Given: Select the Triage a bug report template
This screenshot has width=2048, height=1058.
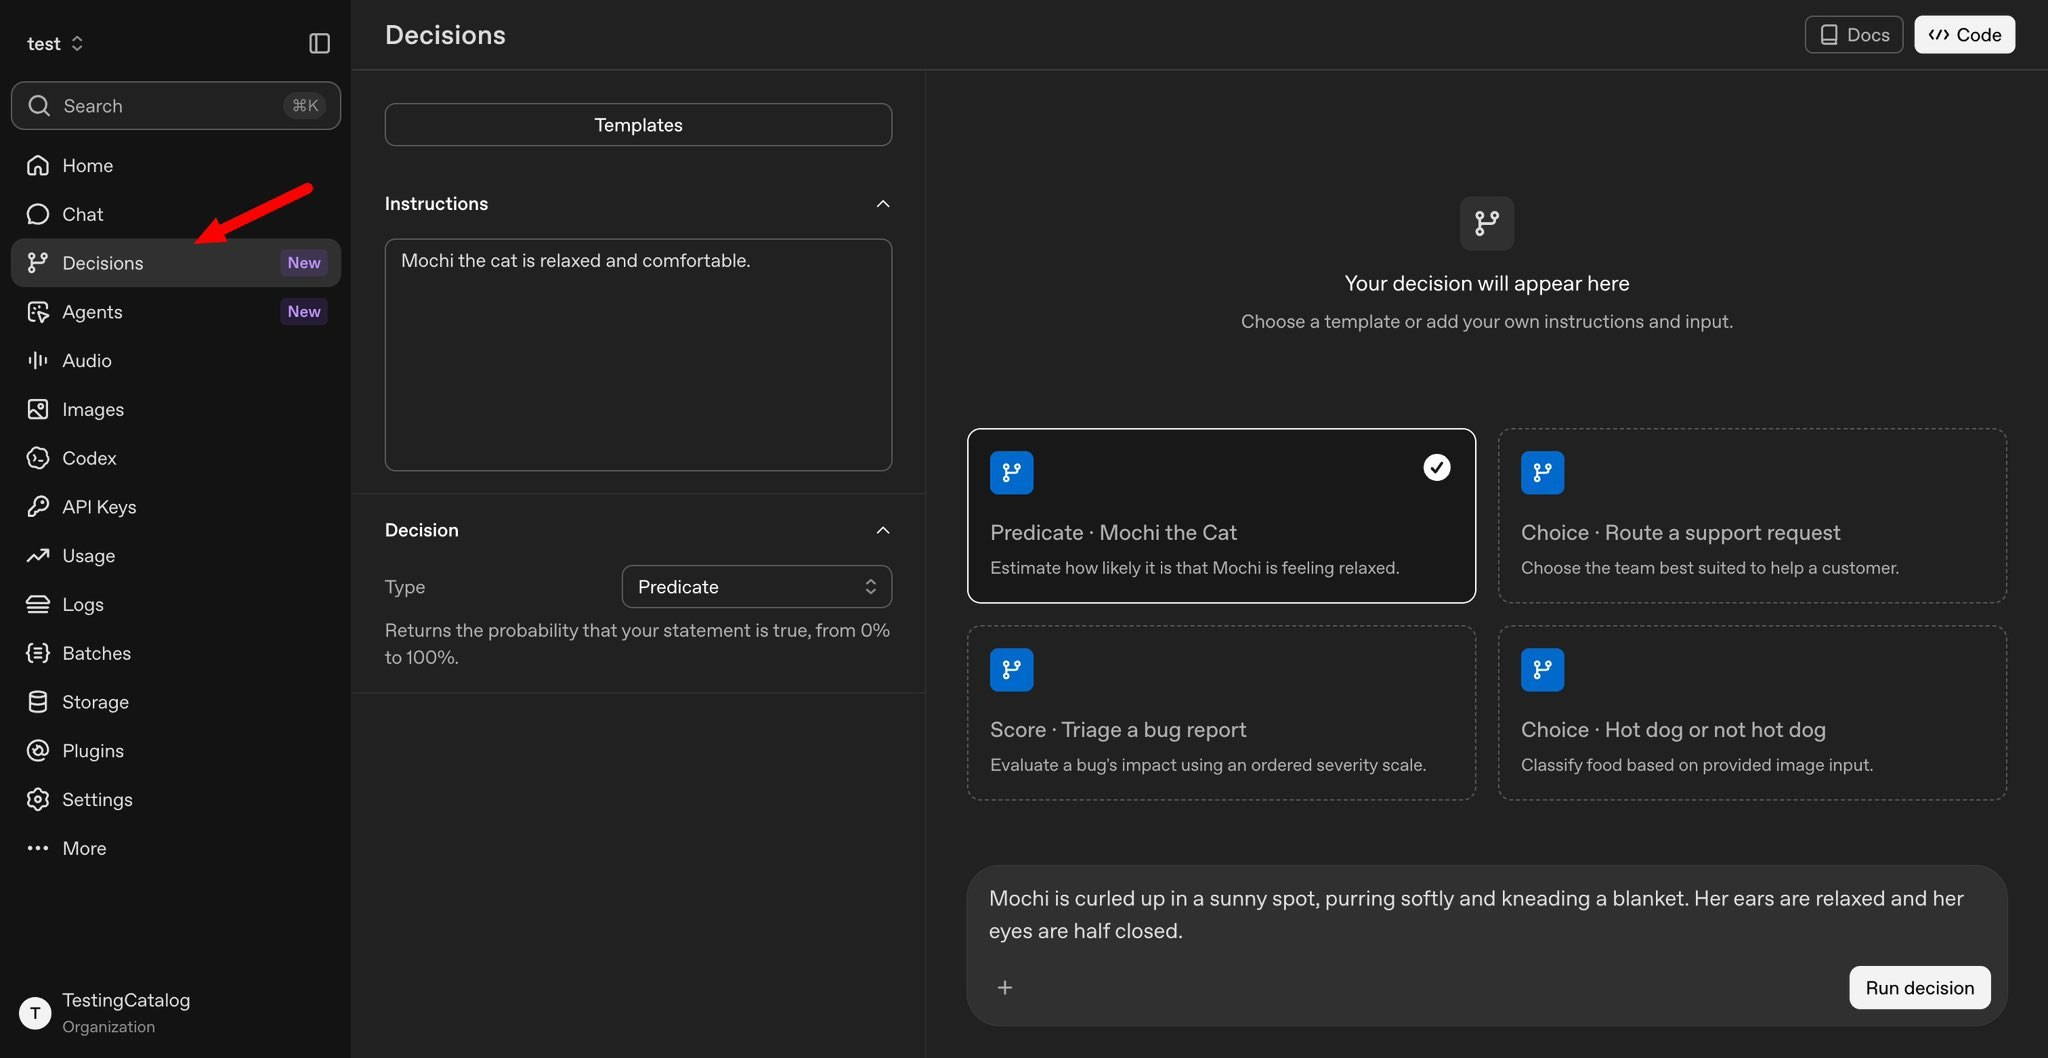Looking at the screenshot, I should coord(1221,713).
